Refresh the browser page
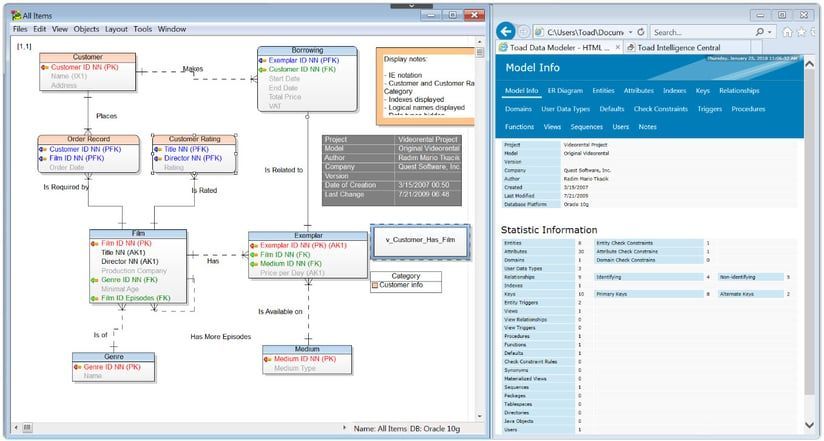The image size is (824, 441). tap(641, 32)
